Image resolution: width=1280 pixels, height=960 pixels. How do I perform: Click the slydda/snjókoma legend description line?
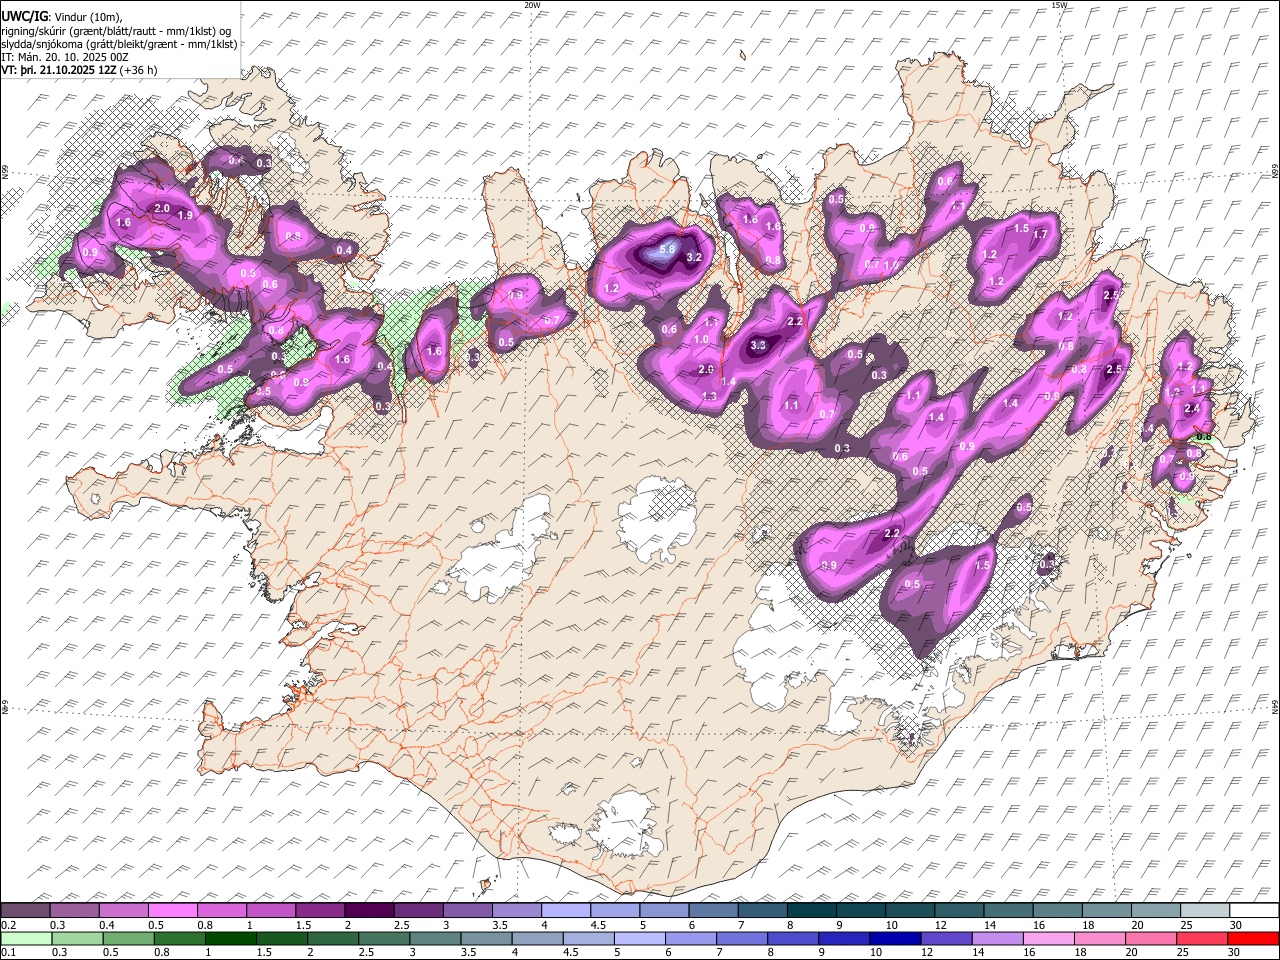point(120,44)
